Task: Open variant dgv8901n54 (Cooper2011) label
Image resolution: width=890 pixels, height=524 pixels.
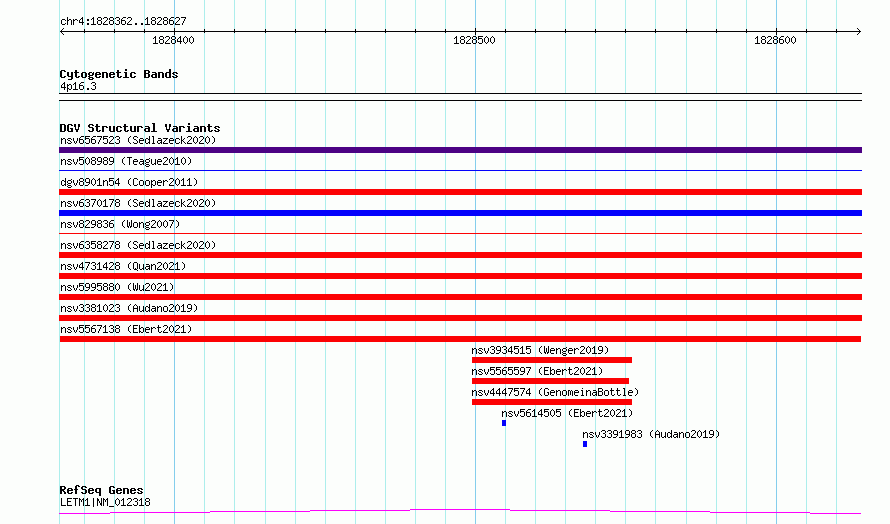Action: [x=129, y=182]
